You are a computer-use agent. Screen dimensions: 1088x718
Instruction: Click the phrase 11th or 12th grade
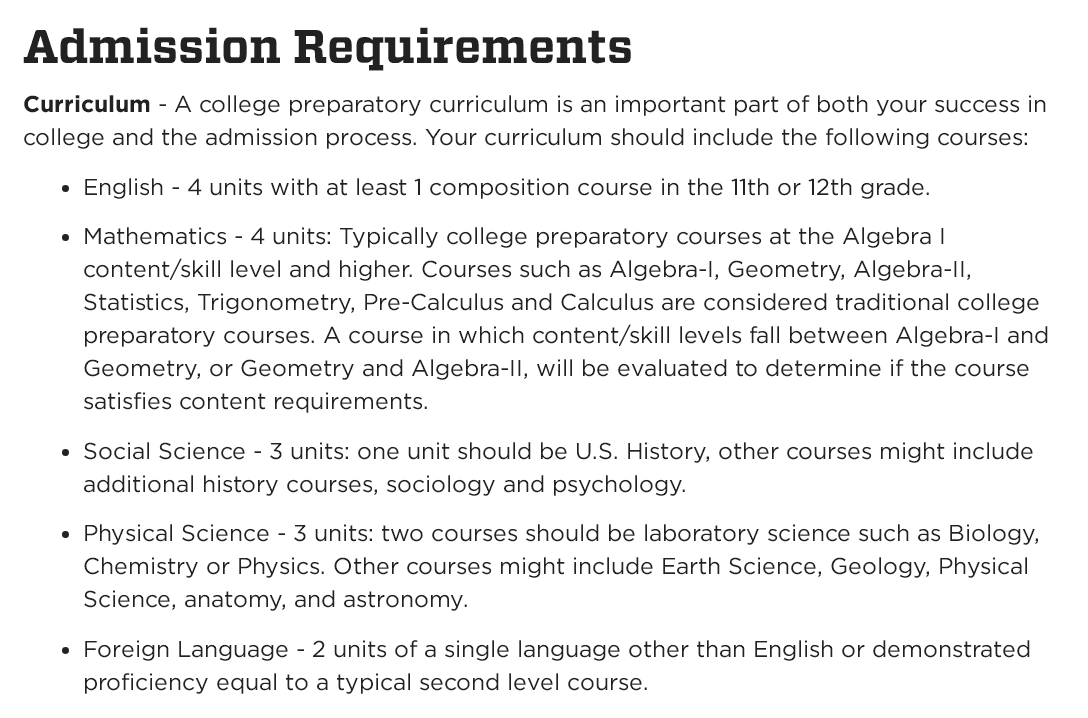[x=830, y=187]
